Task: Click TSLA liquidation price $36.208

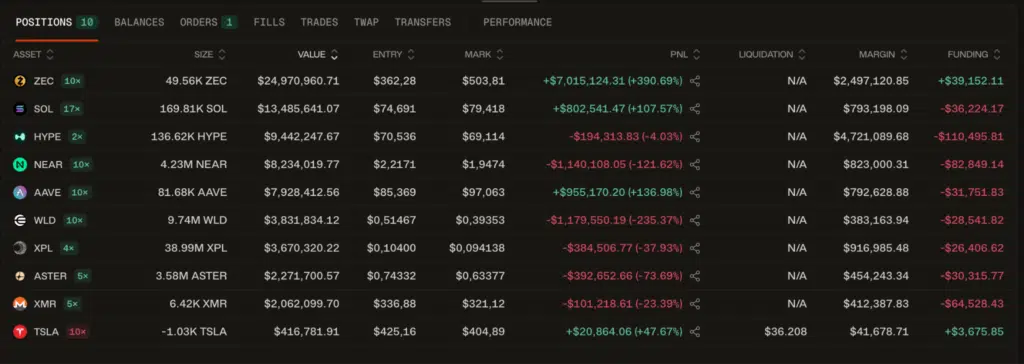Action: (786, 332)
